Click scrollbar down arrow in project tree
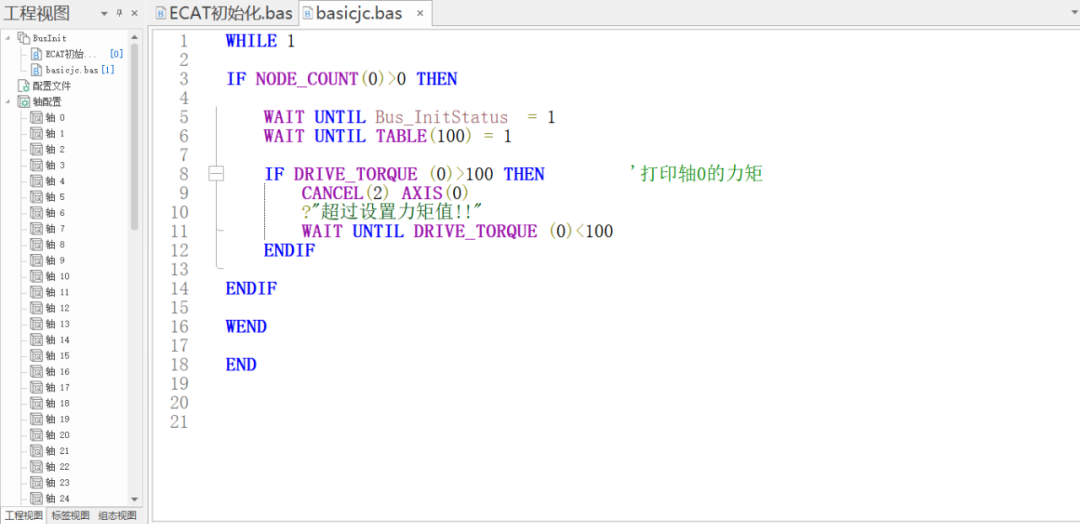The height and width of the screenshot is (524, 1080). (134, 499)
